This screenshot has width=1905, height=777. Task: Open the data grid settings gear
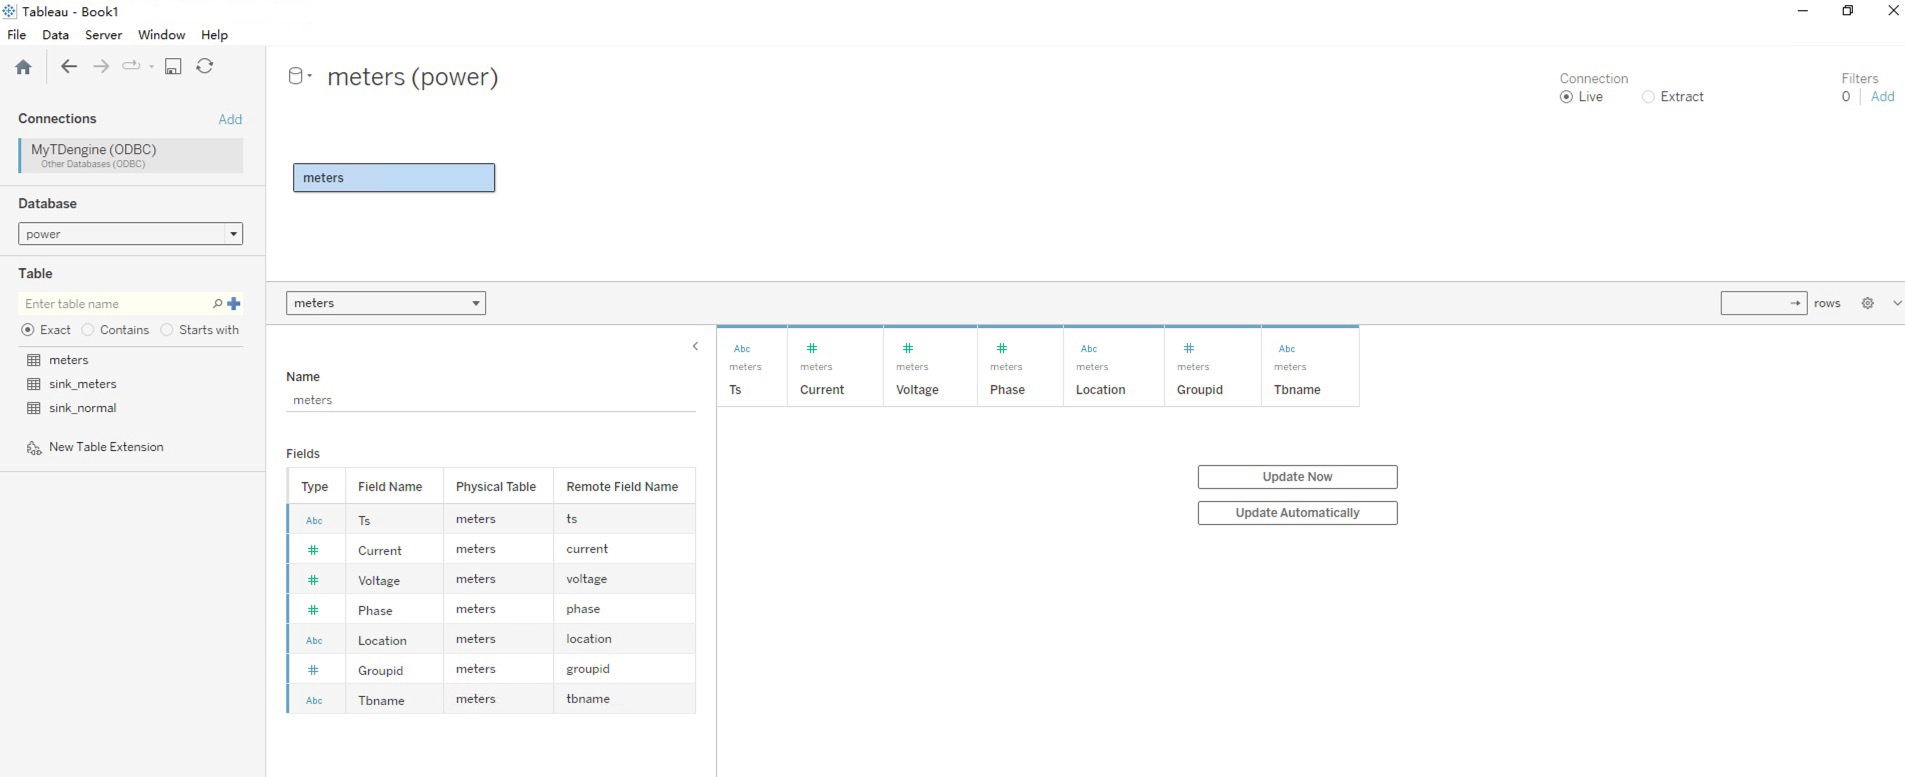1867,303
